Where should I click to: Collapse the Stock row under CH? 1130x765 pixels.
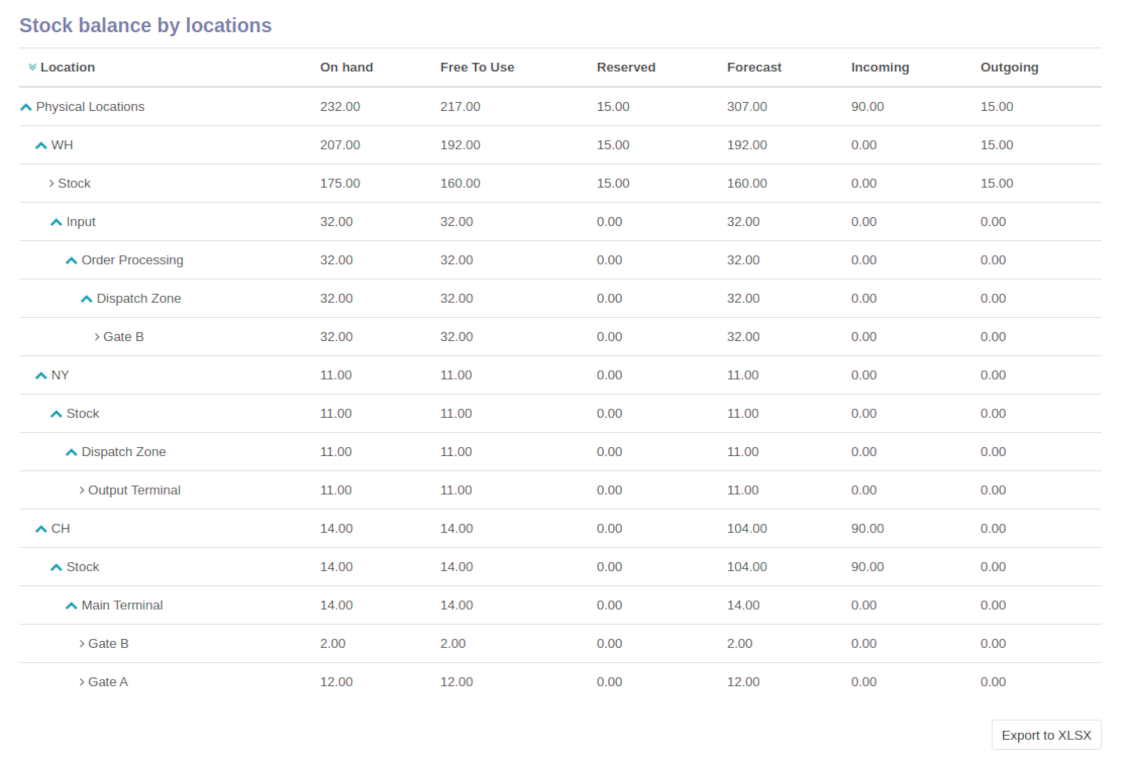pos(56,568)
